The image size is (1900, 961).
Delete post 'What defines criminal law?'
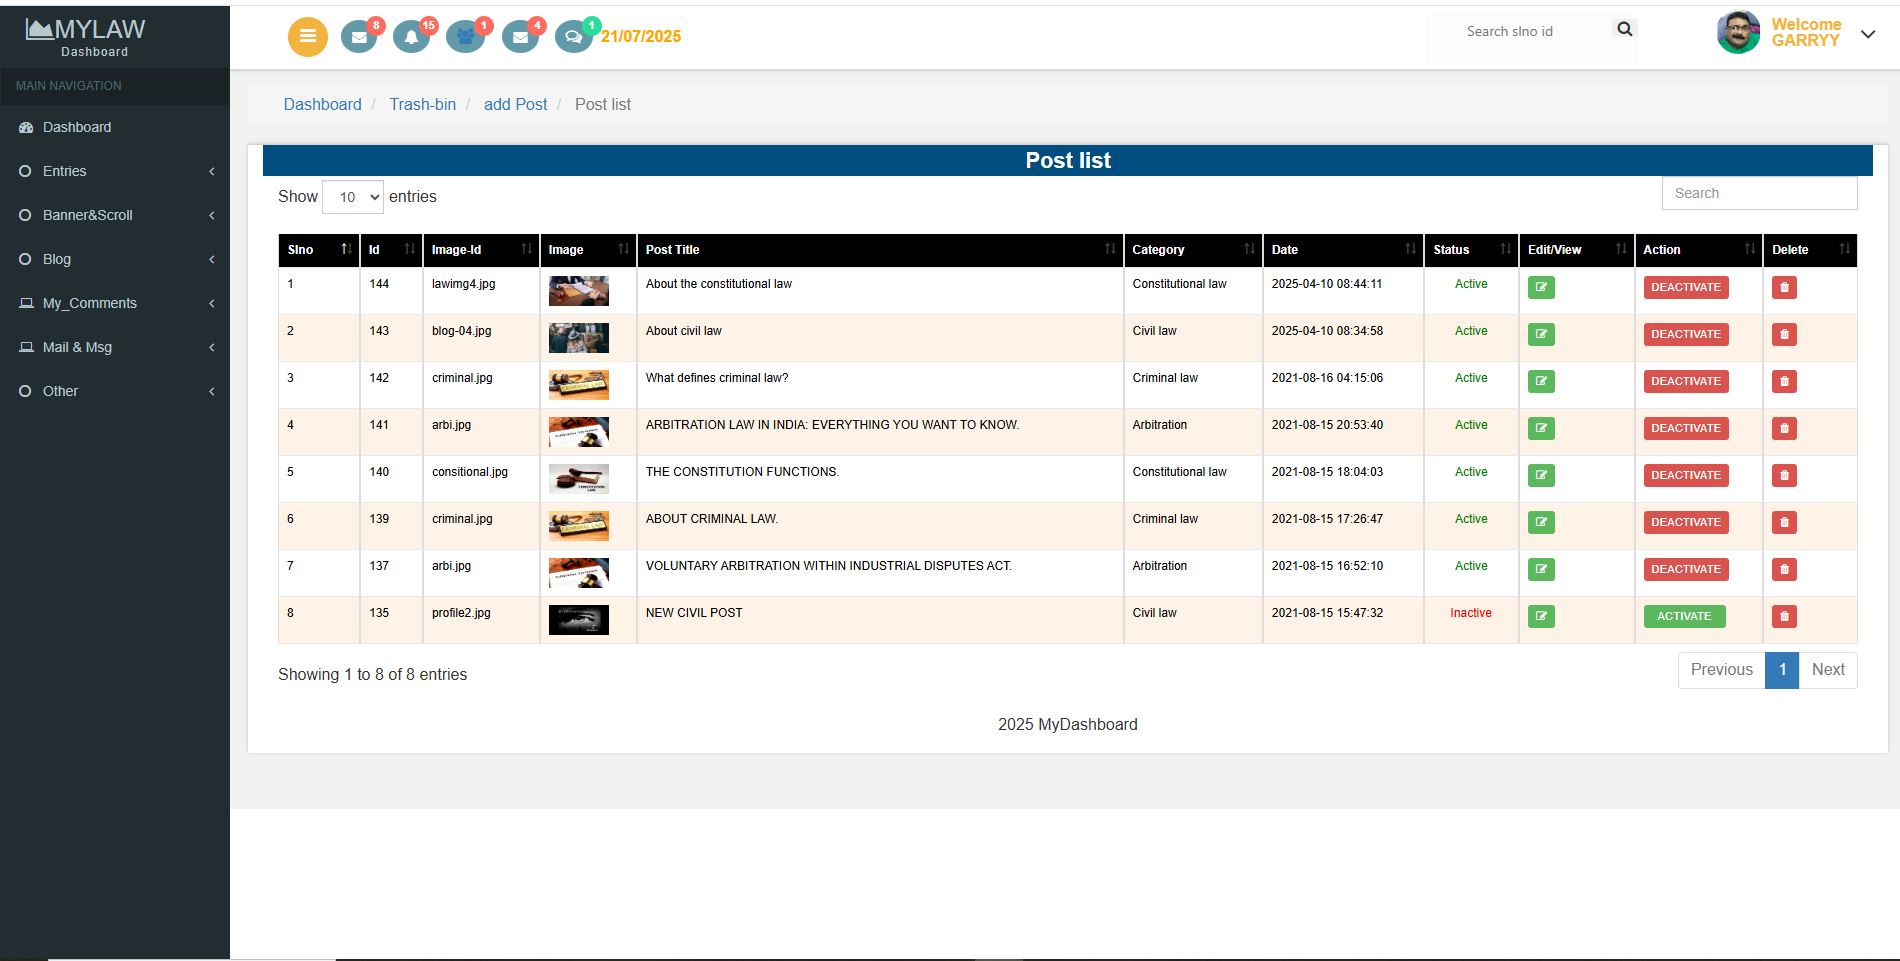click(1784, 381)
